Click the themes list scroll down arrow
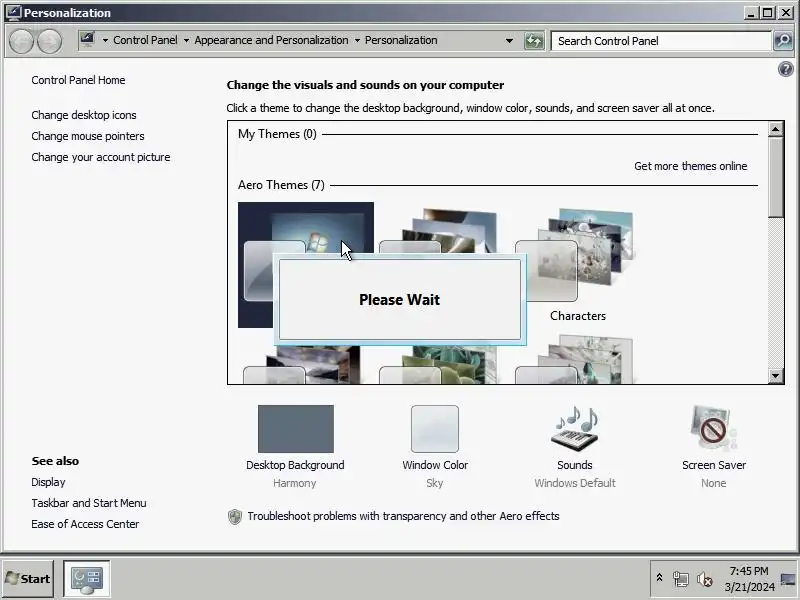 click(776, 376)
